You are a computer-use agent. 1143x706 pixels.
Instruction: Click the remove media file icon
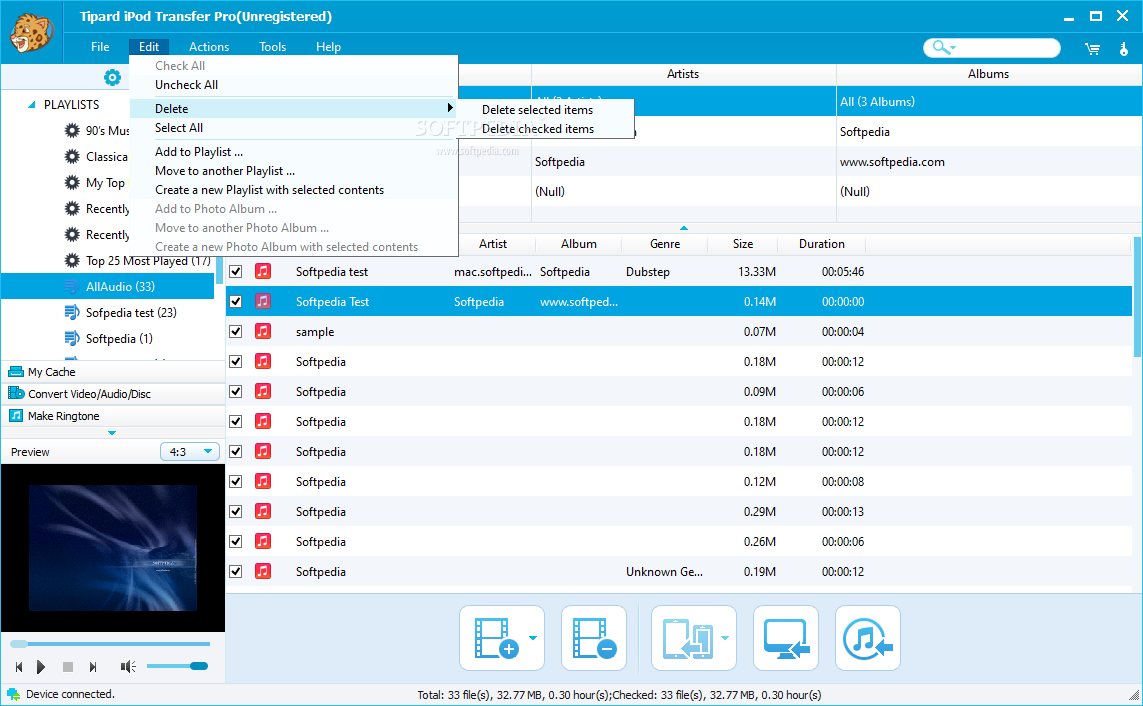click(594, 638)
